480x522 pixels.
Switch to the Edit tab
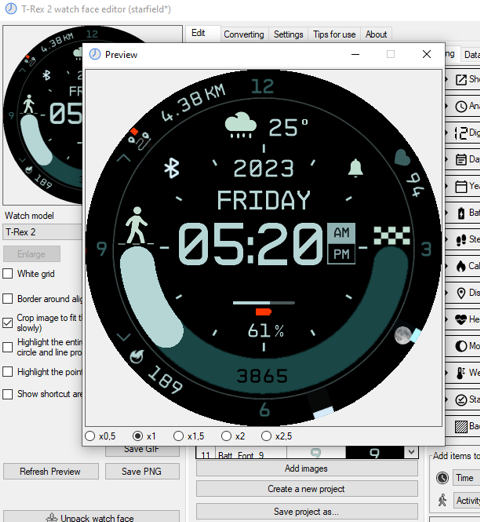(198, 33)
